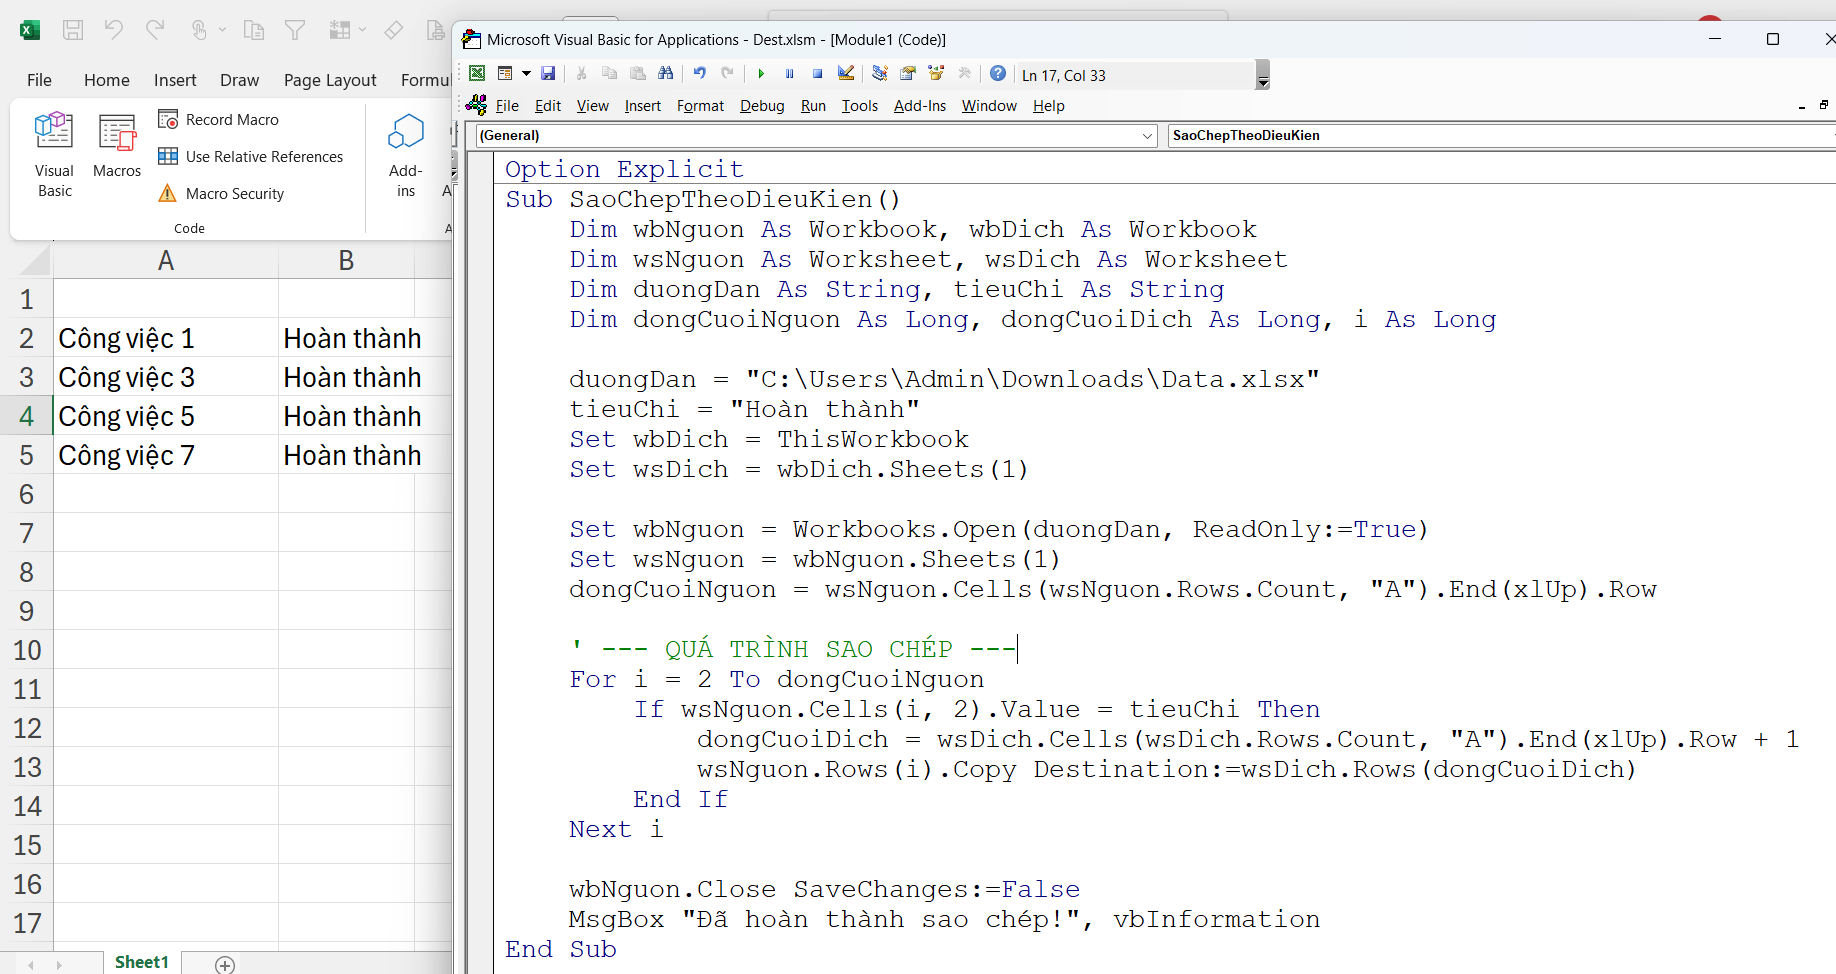Open the SaoChepTheoDieuKien procedure dropdown

click(1500, 136)
